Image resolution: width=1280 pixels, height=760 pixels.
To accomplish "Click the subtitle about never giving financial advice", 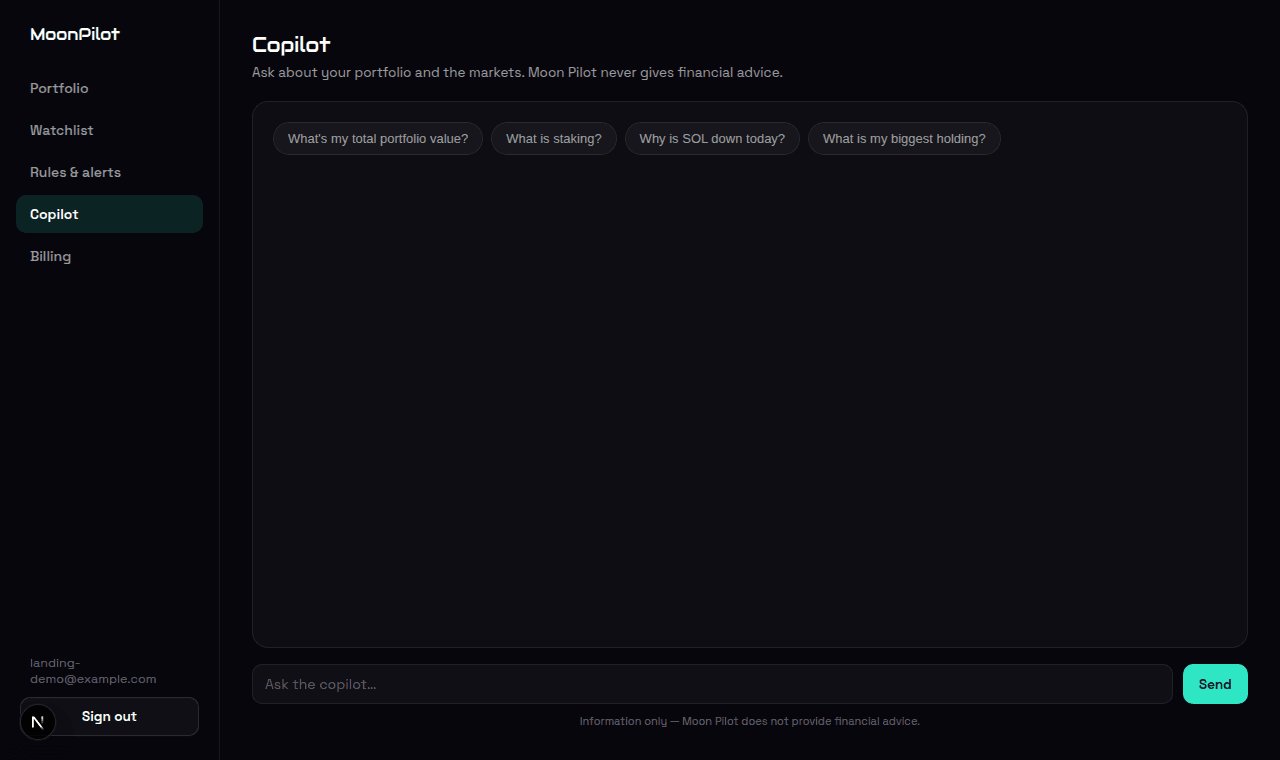I will click(x=517, y=73).
